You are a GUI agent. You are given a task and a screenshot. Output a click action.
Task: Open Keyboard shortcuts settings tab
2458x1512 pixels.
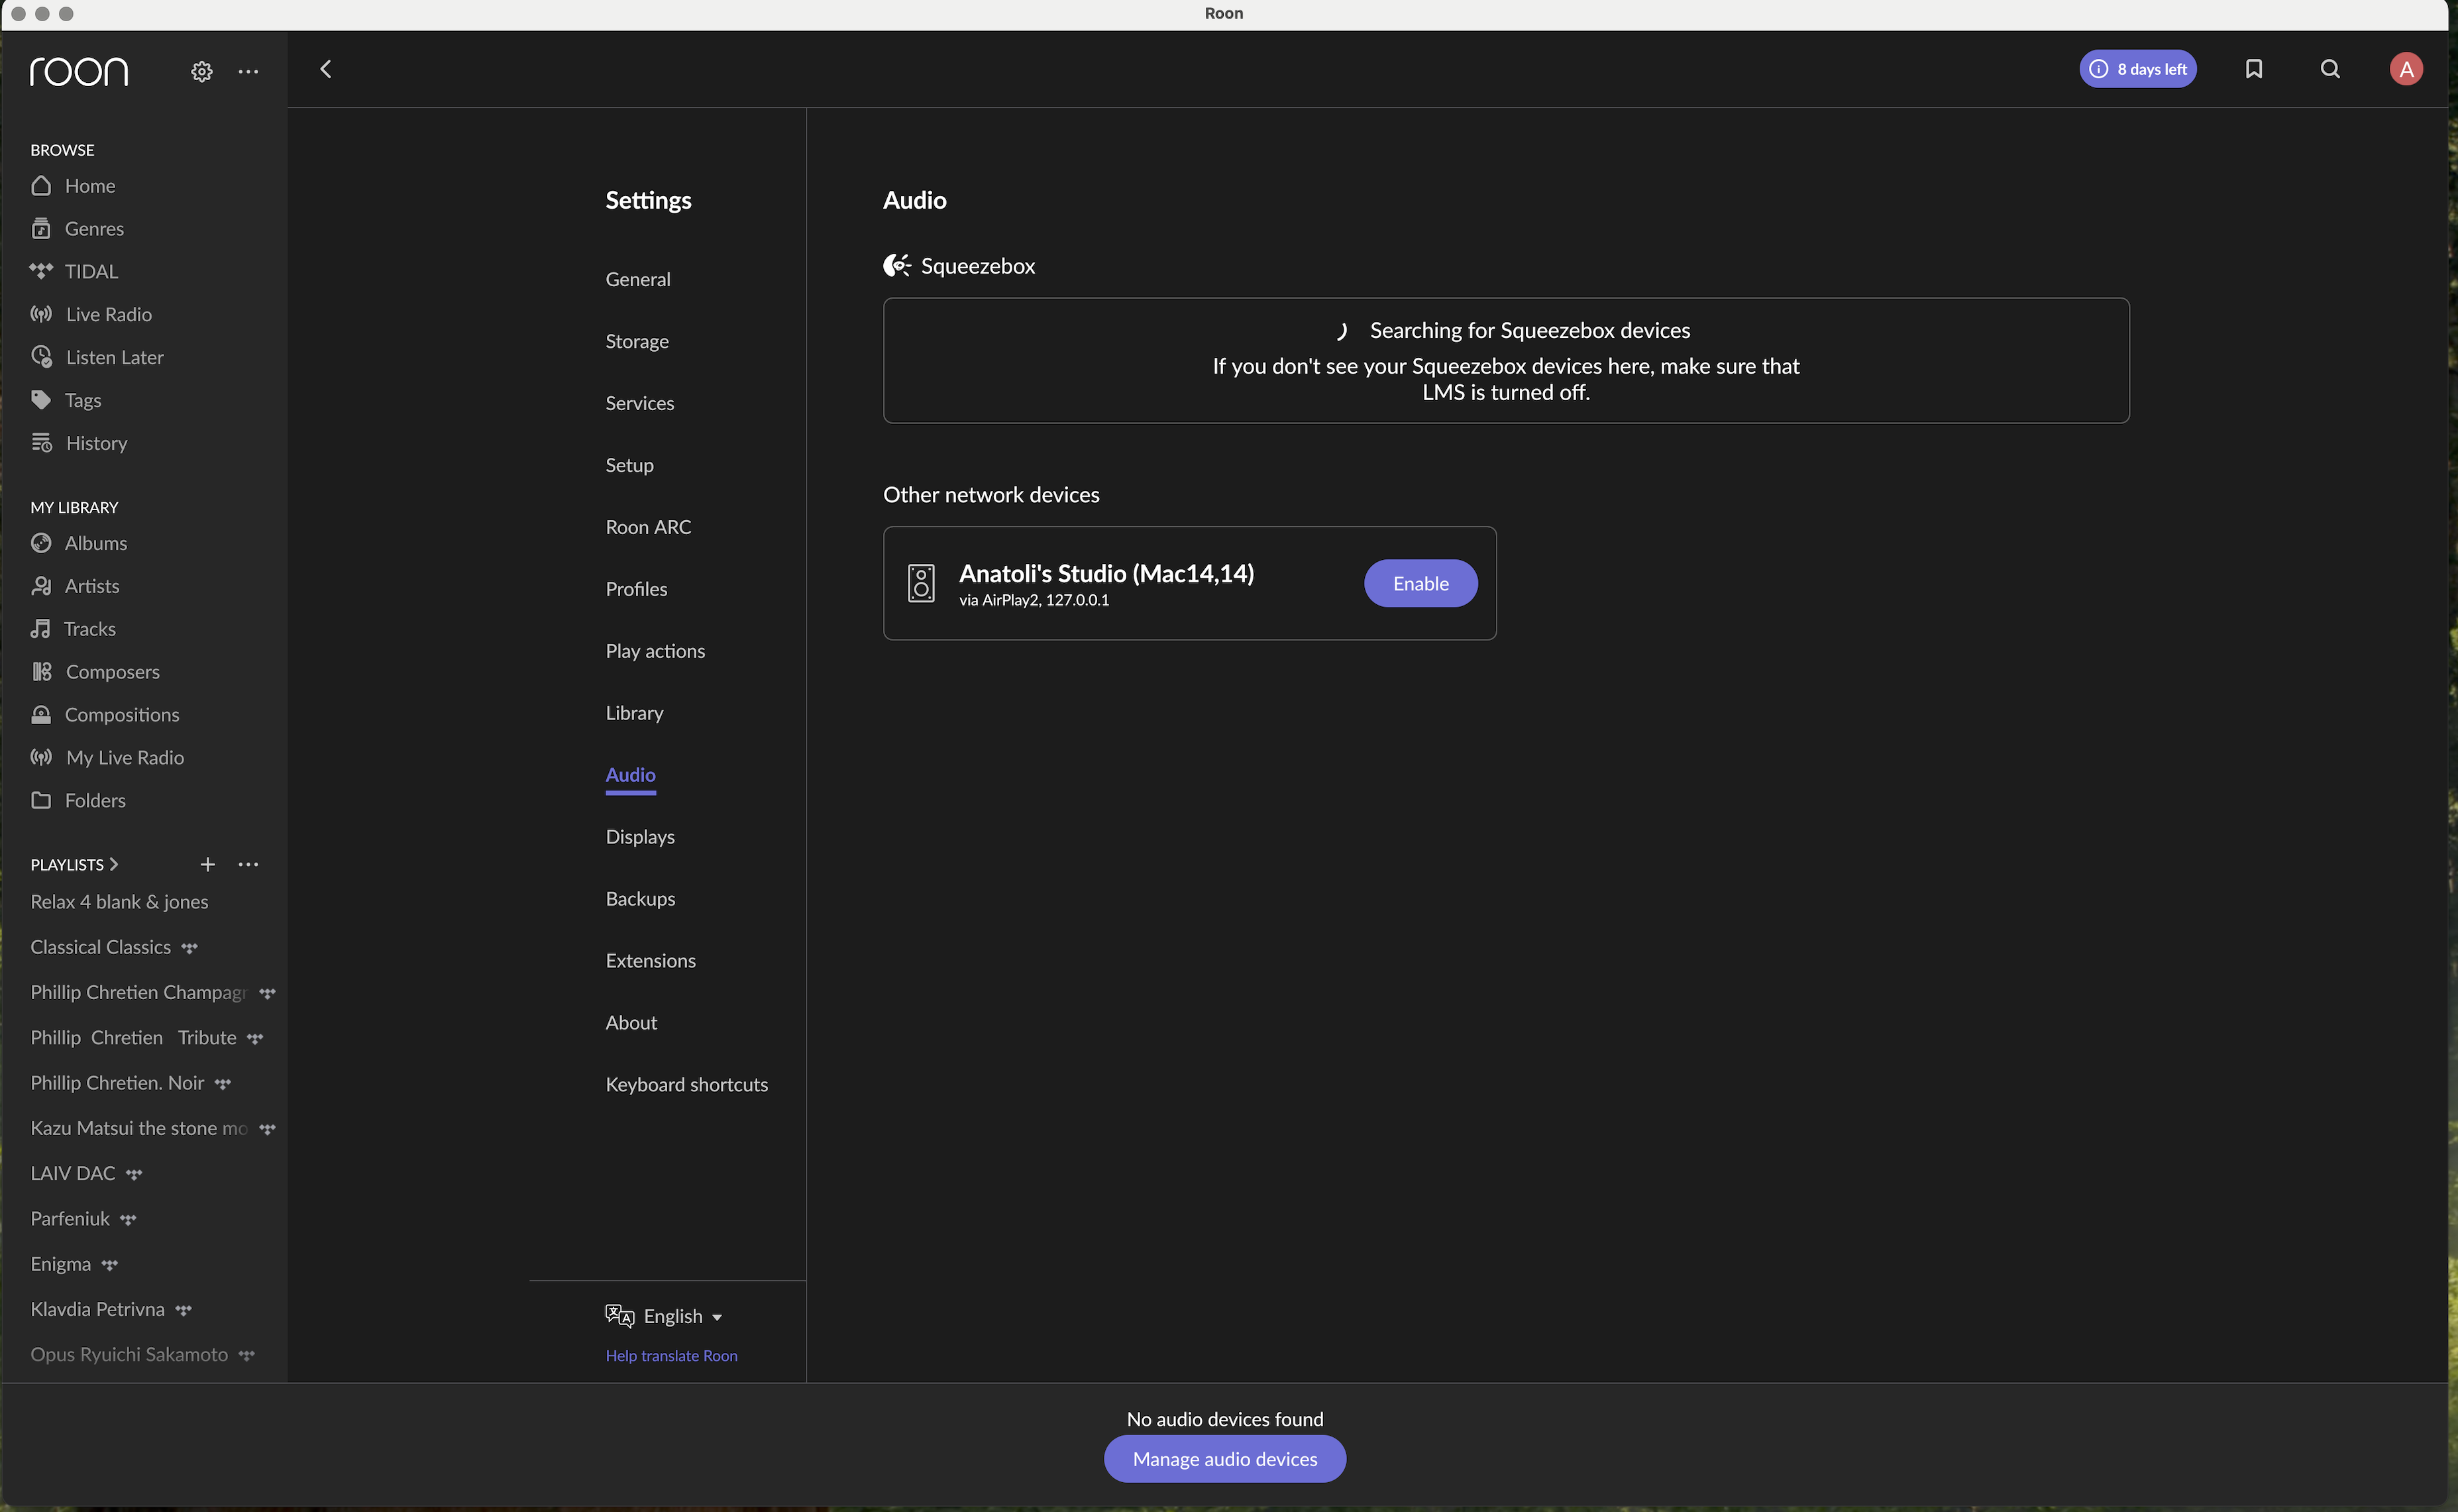(x=686, y=1084)
